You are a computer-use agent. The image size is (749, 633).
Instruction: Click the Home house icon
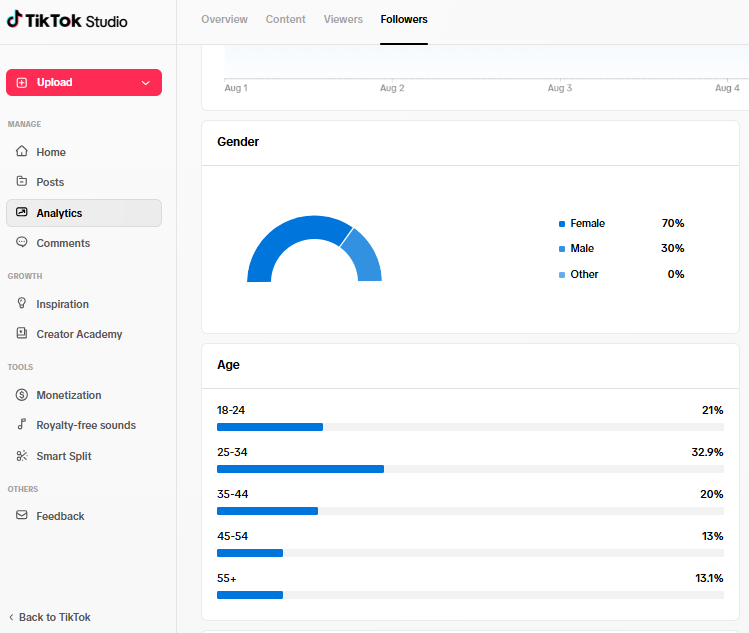21,151
